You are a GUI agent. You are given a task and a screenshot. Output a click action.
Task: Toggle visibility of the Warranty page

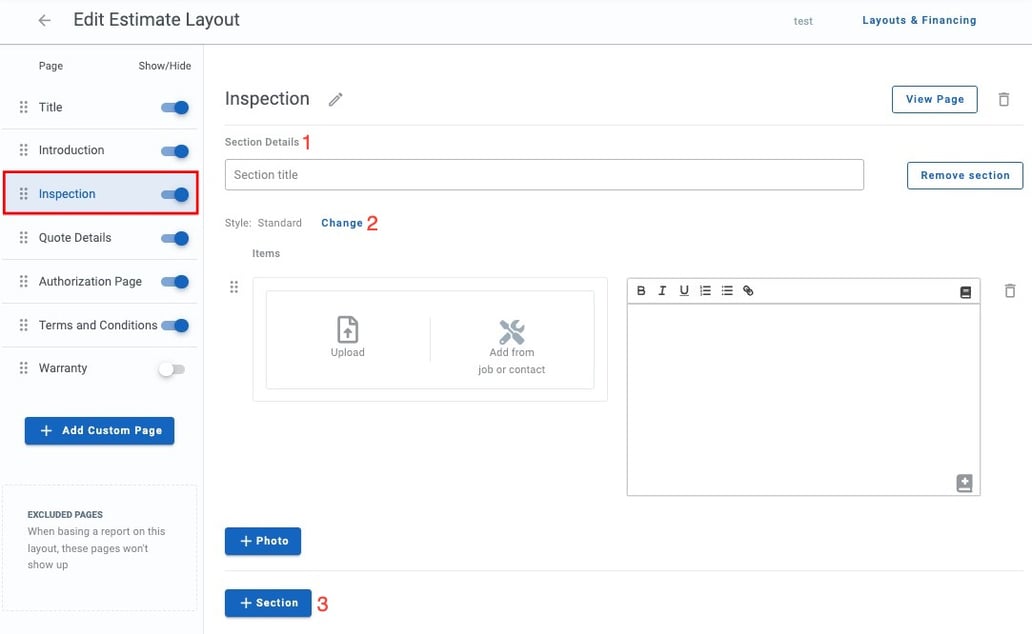[171, 368]
